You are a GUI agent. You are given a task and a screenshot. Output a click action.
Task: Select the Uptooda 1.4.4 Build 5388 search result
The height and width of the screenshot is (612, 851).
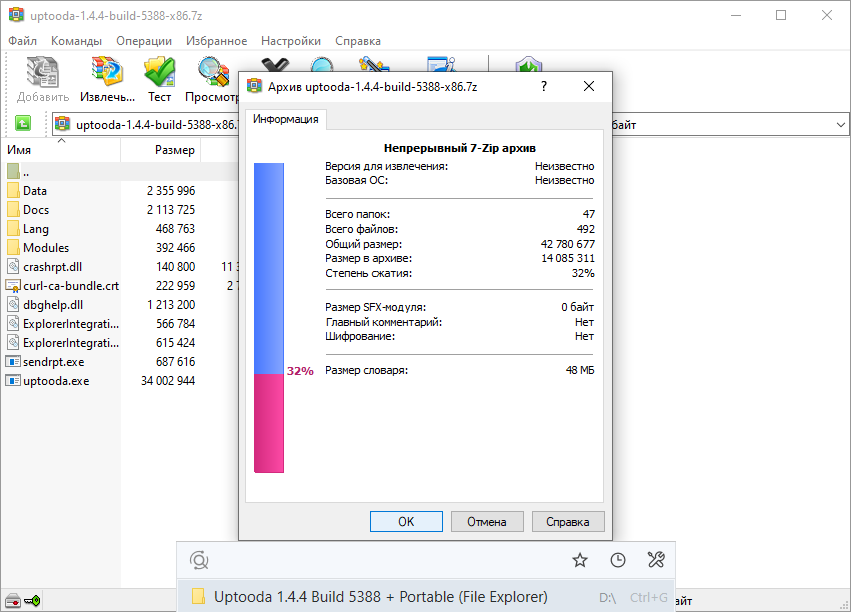(x=426, y=597)
